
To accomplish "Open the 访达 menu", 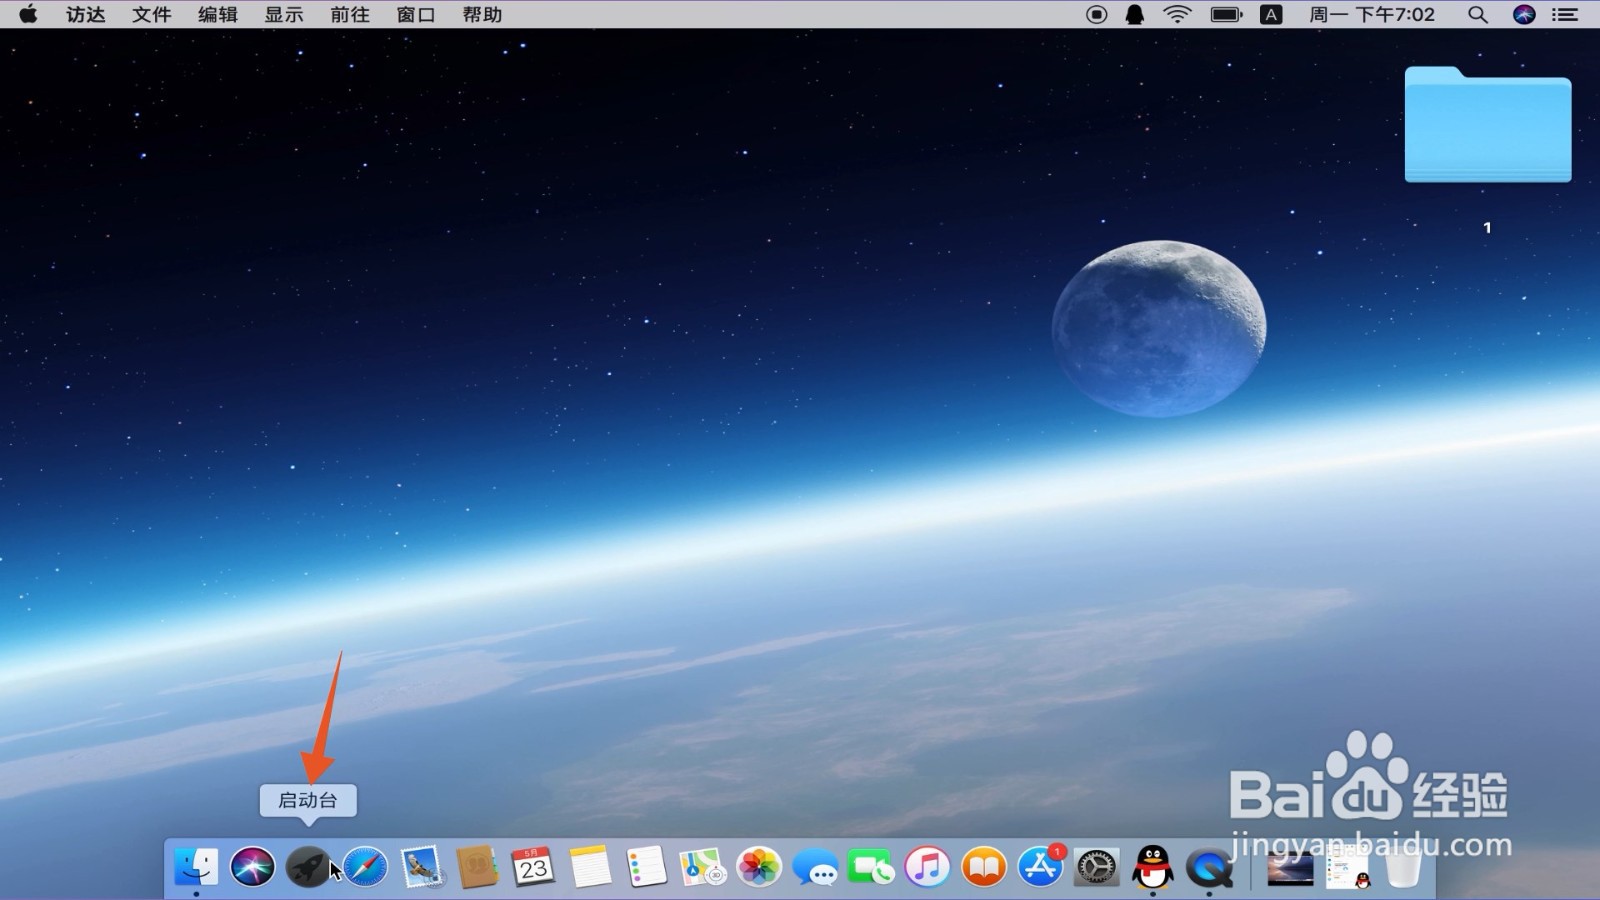I will click(85, 14).
